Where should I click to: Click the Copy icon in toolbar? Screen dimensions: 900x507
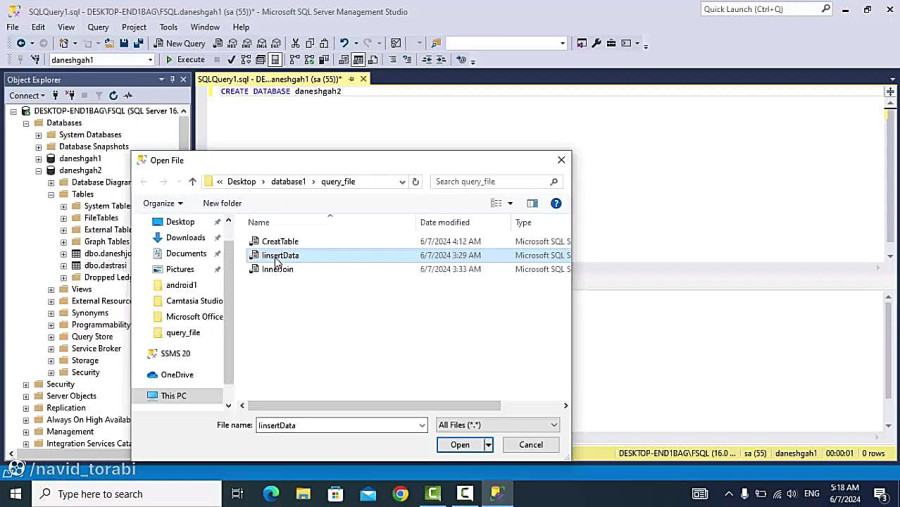point(310,43)
